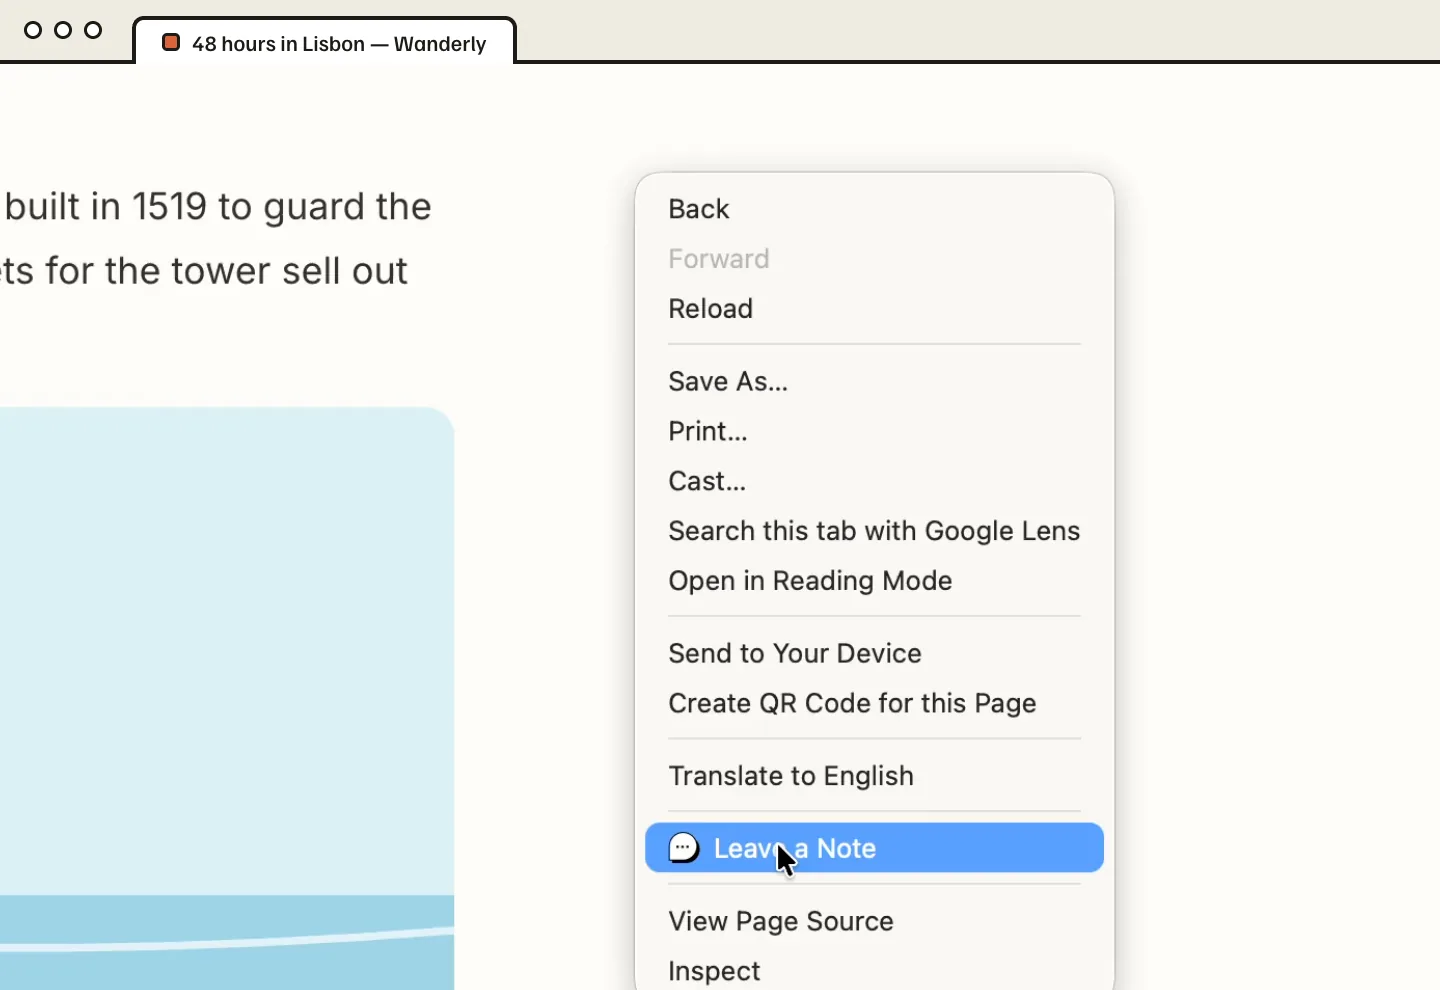Click the Leave a Note speech bubble icon

[683, 848]
